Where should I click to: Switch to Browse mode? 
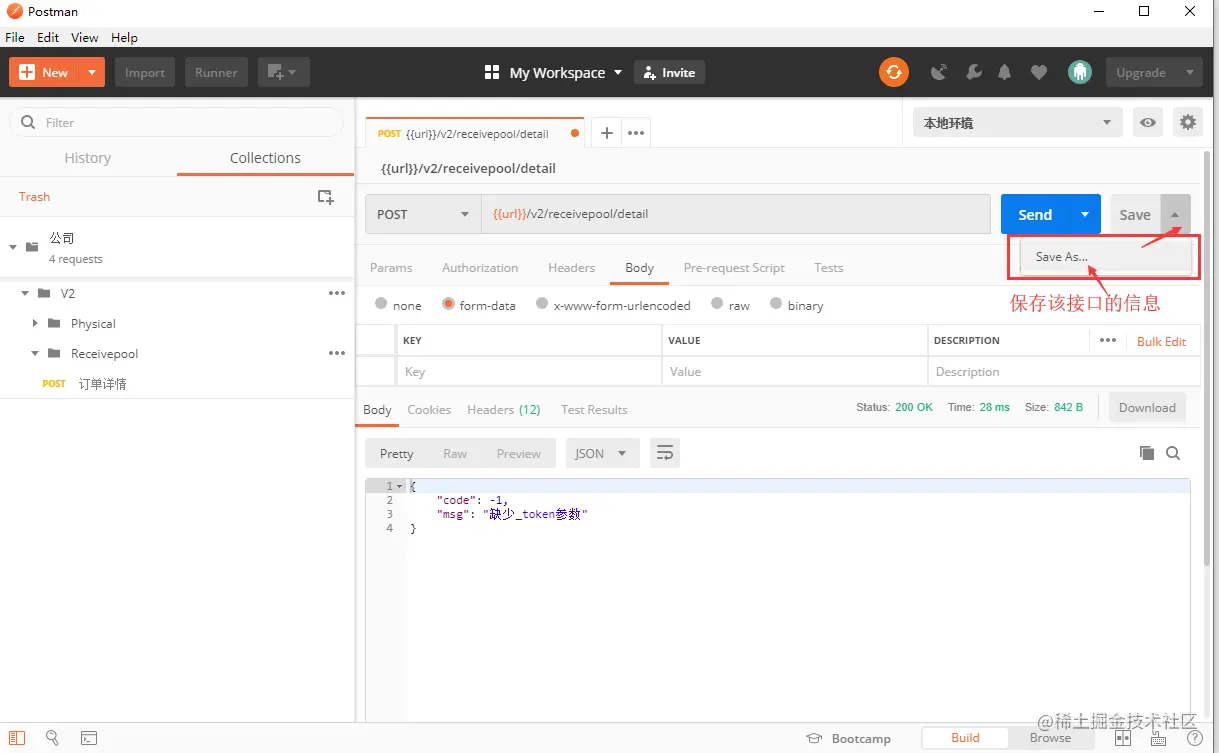[1050, 738]
